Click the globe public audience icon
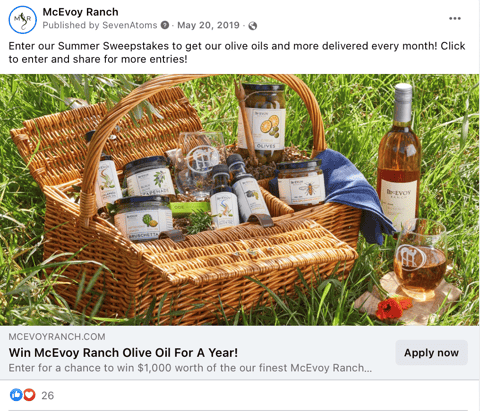 coord(253,26)
